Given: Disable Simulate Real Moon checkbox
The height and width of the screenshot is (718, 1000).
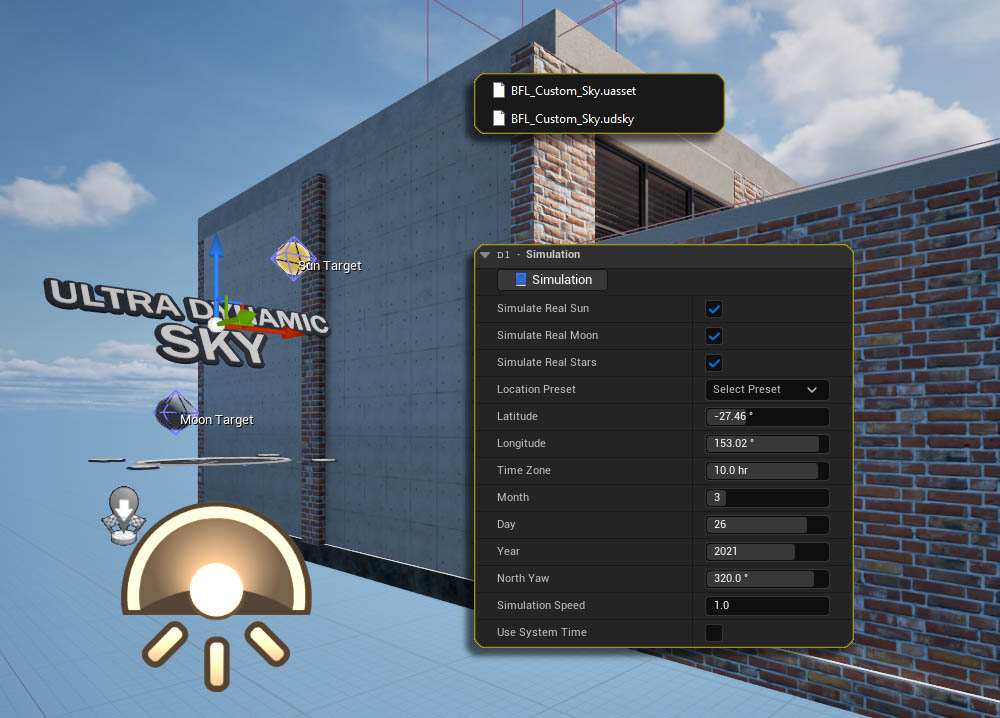Looking at the screenshot, I should tap(714, 335).
